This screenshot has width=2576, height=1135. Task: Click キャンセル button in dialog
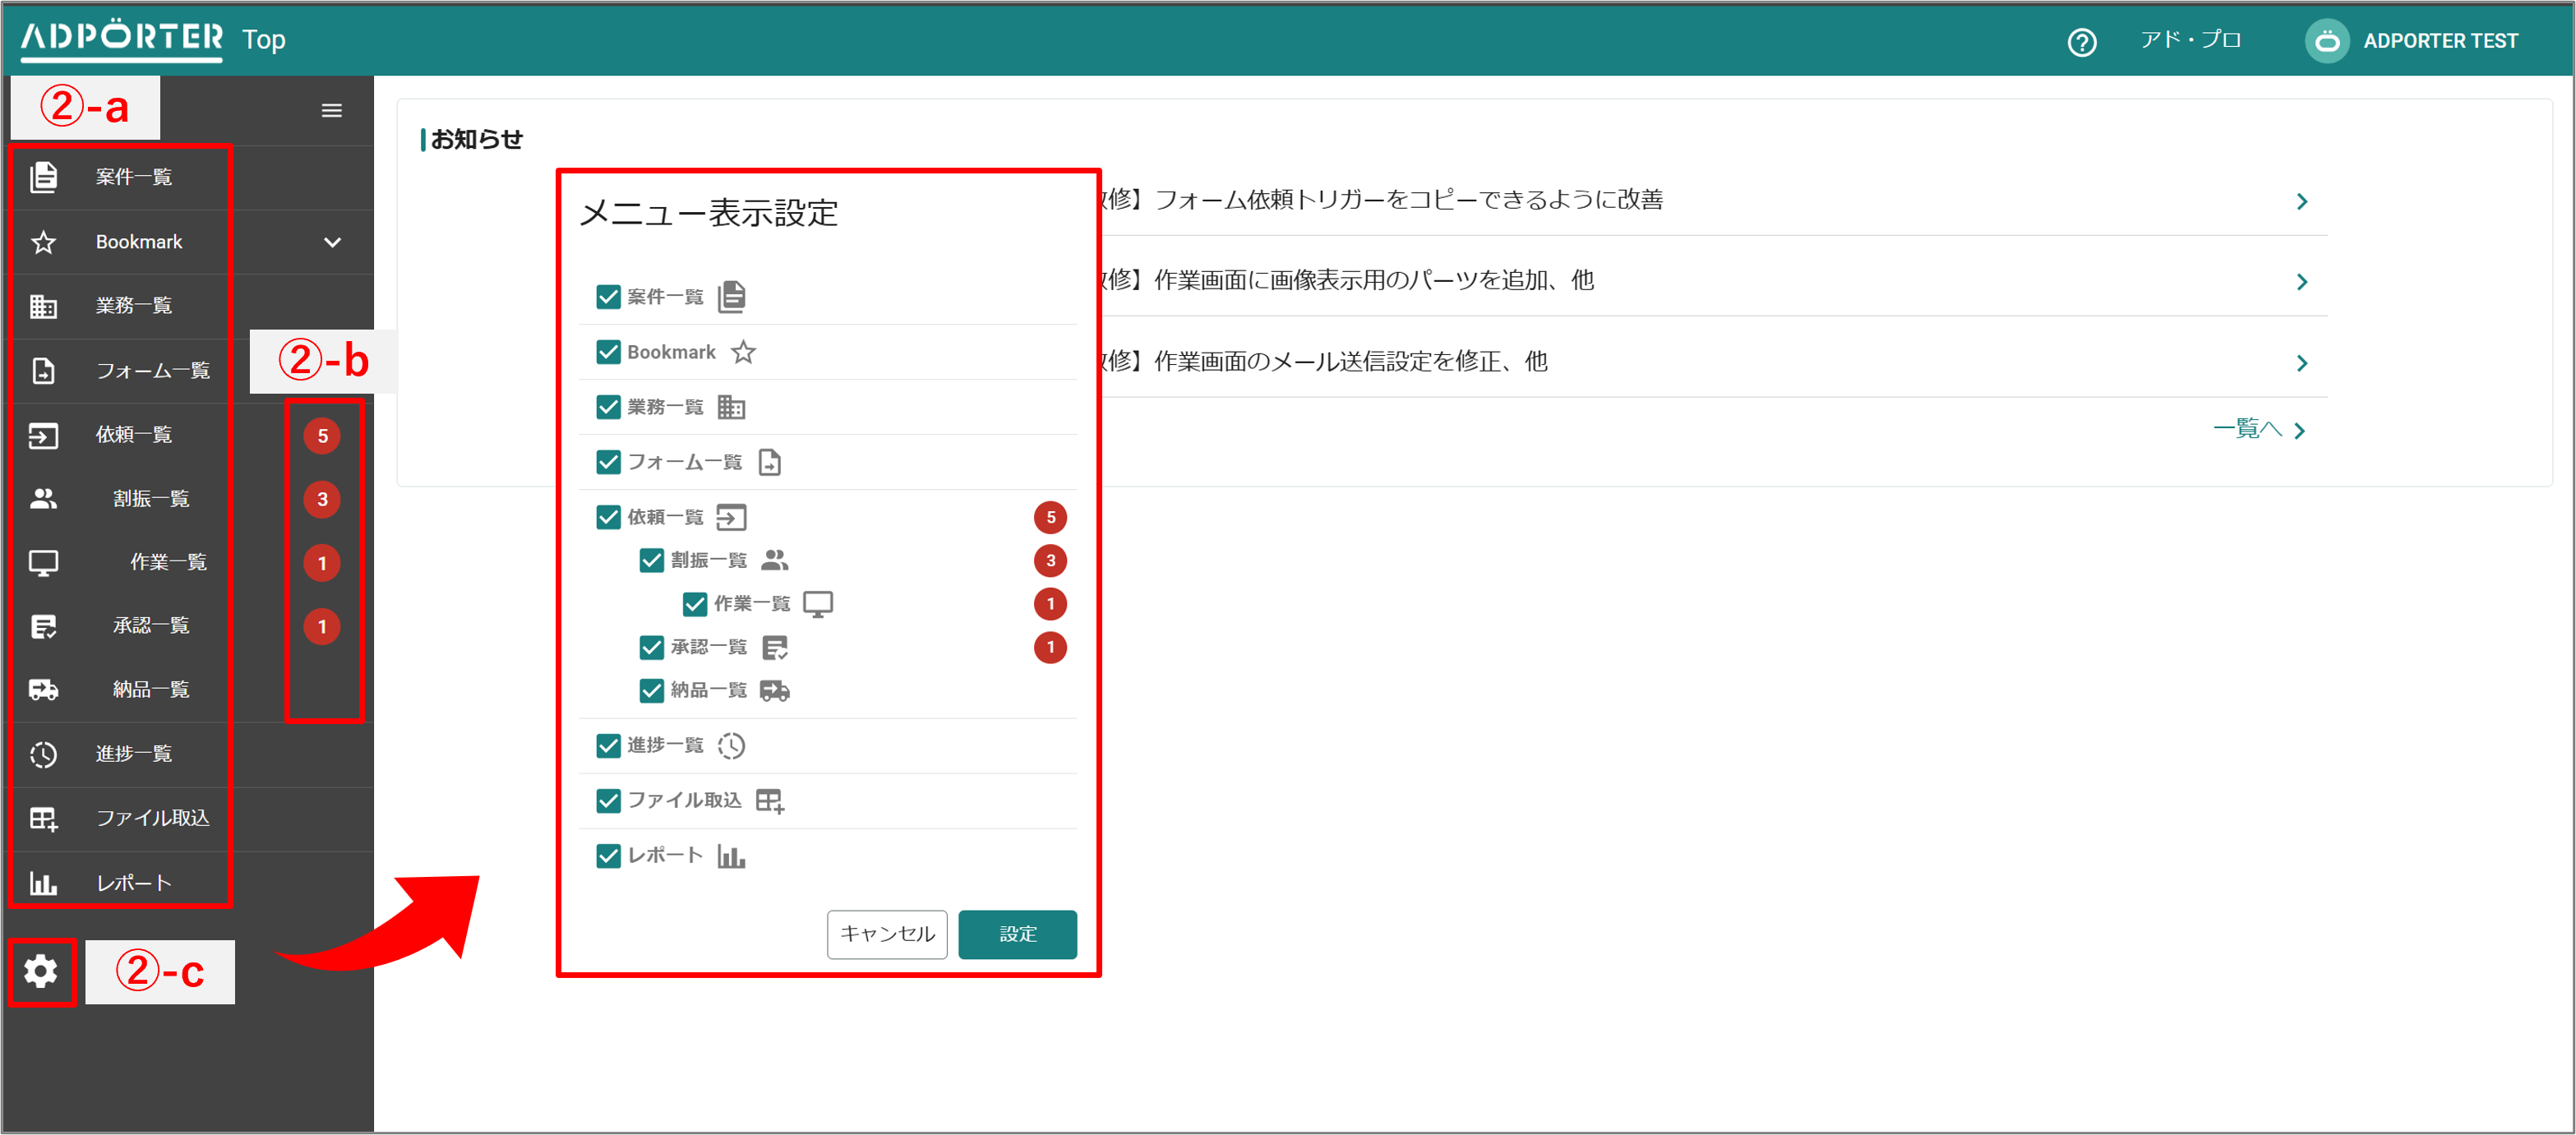pos(887,934)
